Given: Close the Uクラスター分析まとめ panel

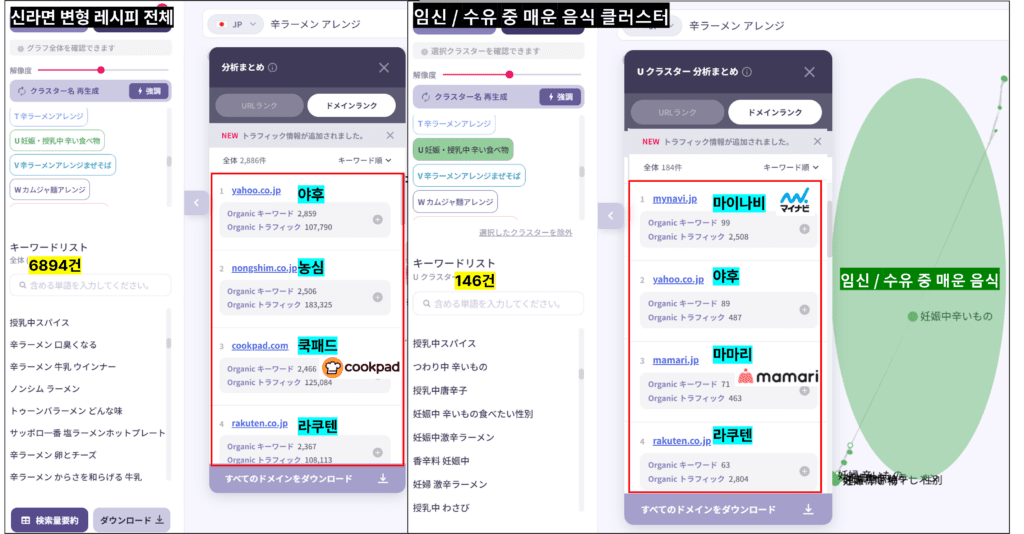Looking at the screenshot, I should [809, 72].
